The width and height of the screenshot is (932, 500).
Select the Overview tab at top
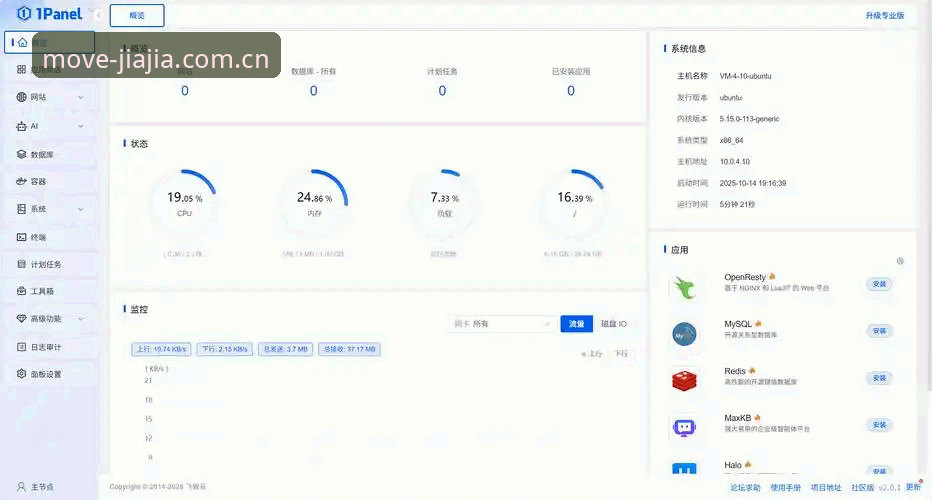pyautogui.click(x=137, y=15)
